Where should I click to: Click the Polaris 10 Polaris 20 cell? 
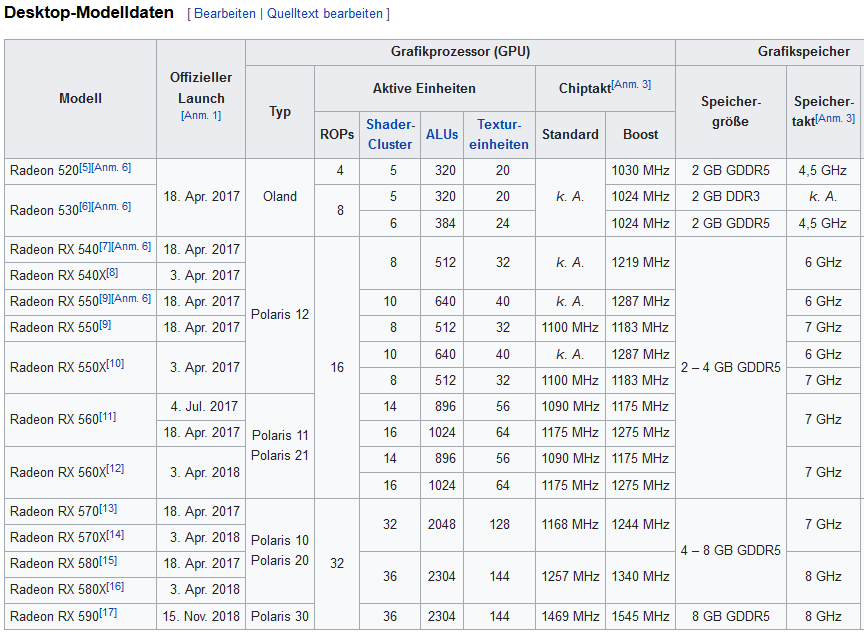pyautogui.click(x=280, y=550)
